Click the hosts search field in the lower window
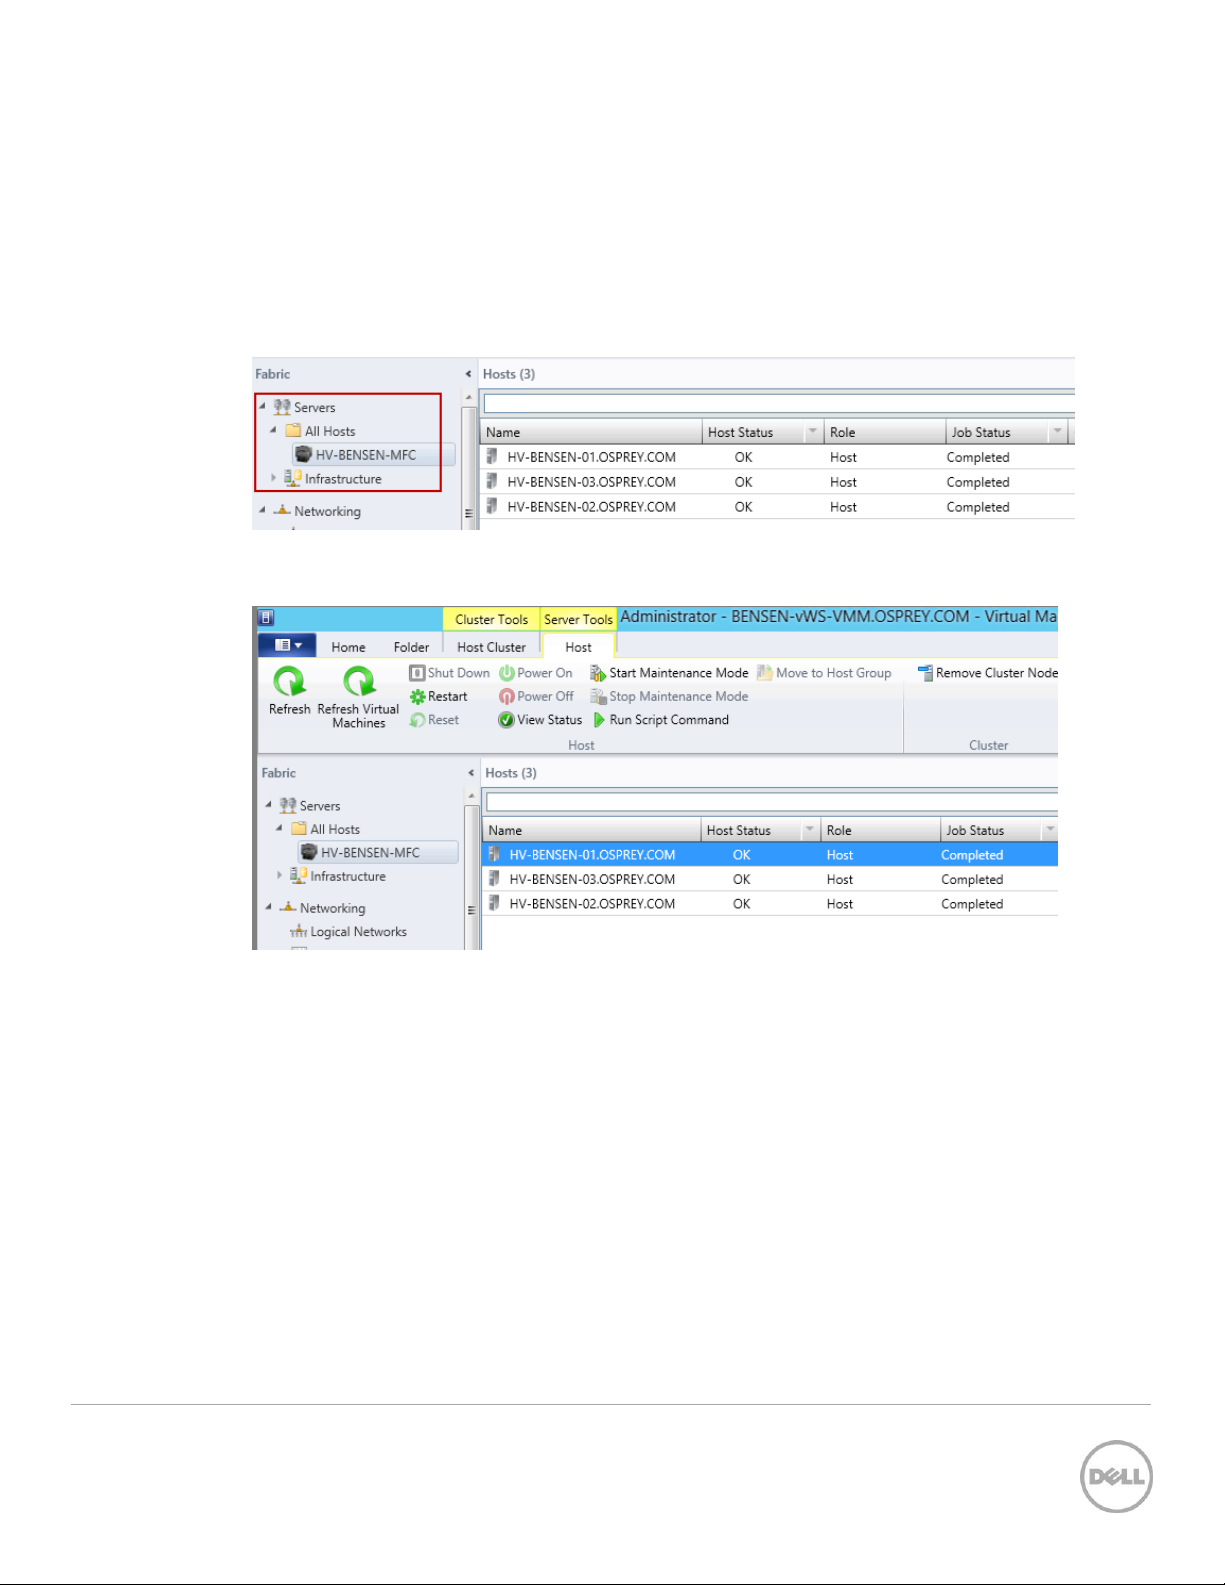1225x1585 pixels. tap(770, 803)
